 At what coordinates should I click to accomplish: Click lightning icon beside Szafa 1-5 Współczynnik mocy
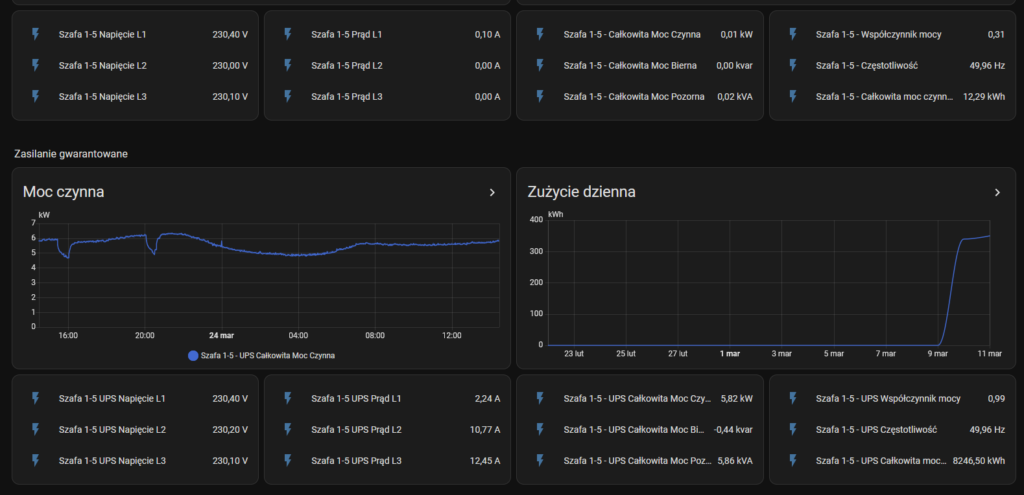click(794, 34)
